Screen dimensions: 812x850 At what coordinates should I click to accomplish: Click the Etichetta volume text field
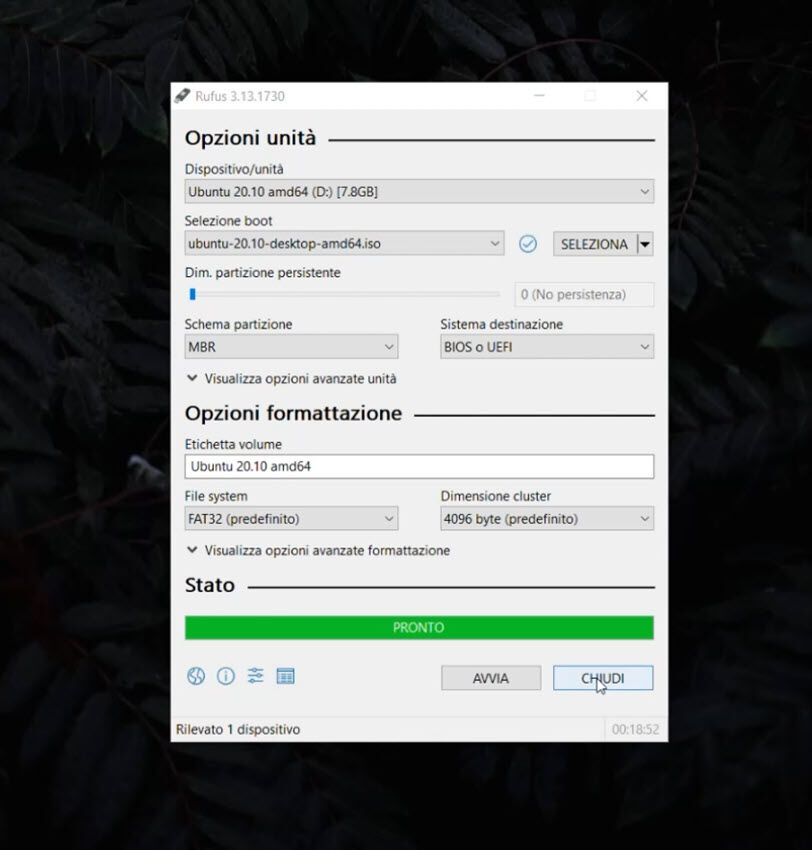pos(418,465)
